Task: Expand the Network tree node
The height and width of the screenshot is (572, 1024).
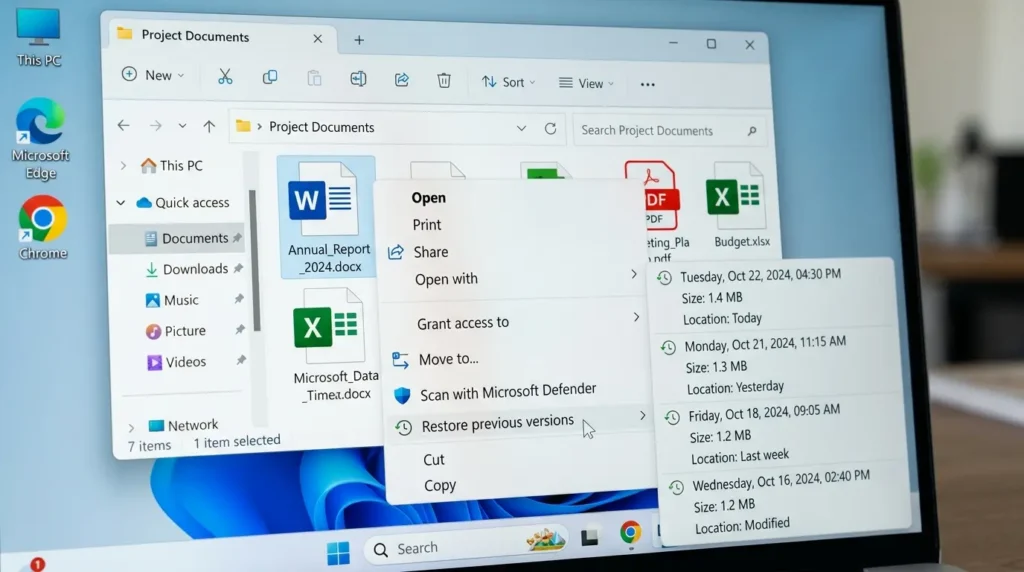Action: [x=131, y=428]
